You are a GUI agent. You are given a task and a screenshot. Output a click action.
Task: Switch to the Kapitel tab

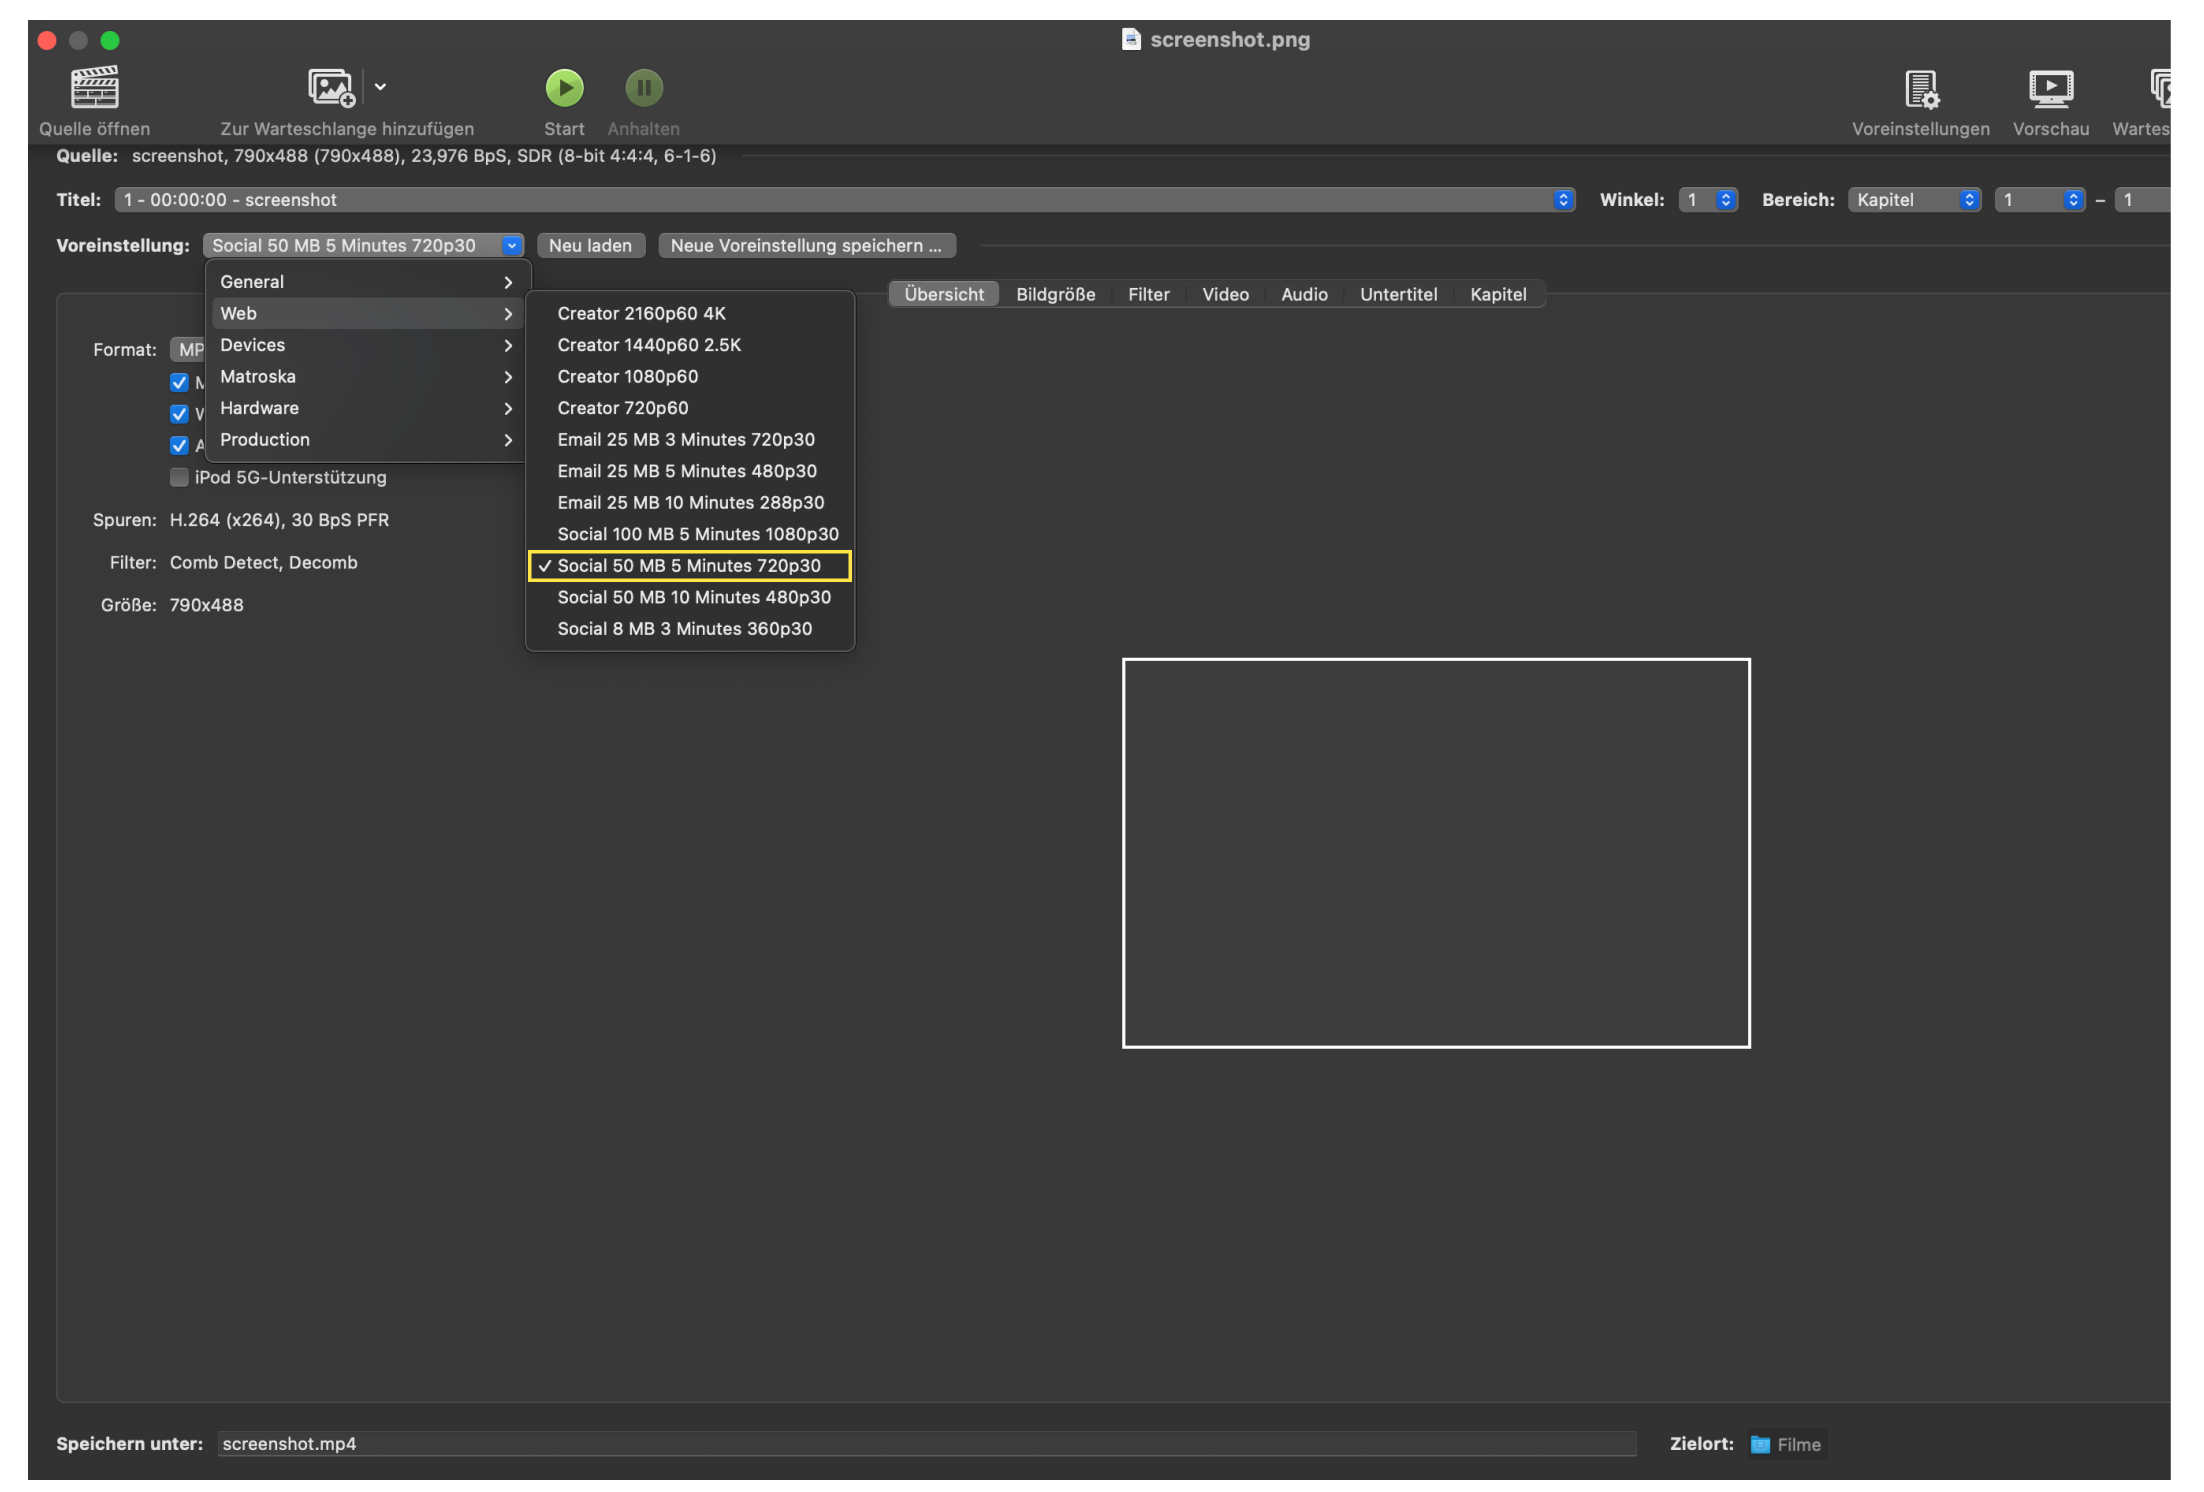(x=1498, y=294)
